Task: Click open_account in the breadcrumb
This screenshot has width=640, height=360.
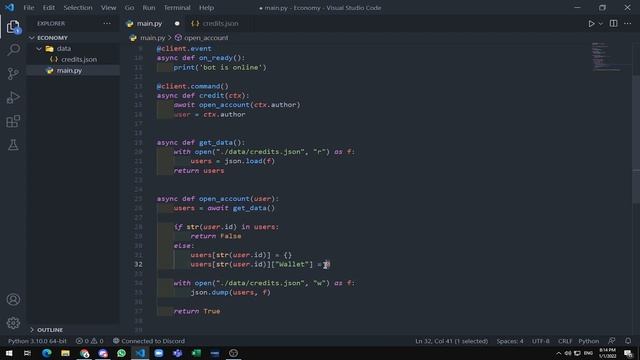Action: [206, 38]
